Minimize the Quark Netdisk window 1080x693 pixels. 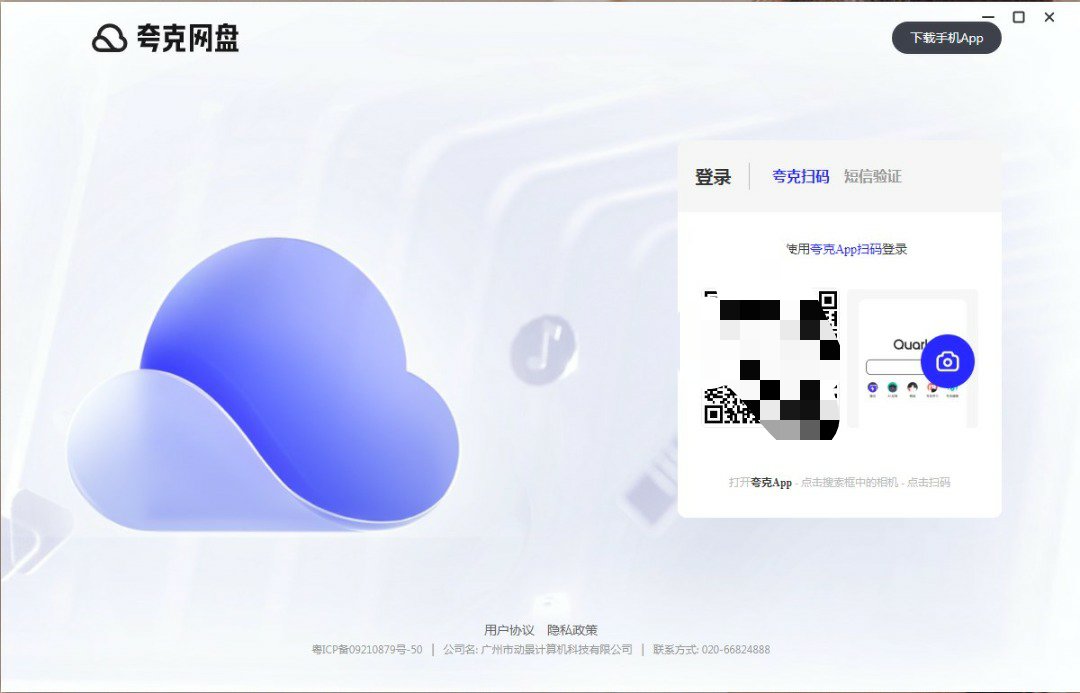click(x=988, y=17)
